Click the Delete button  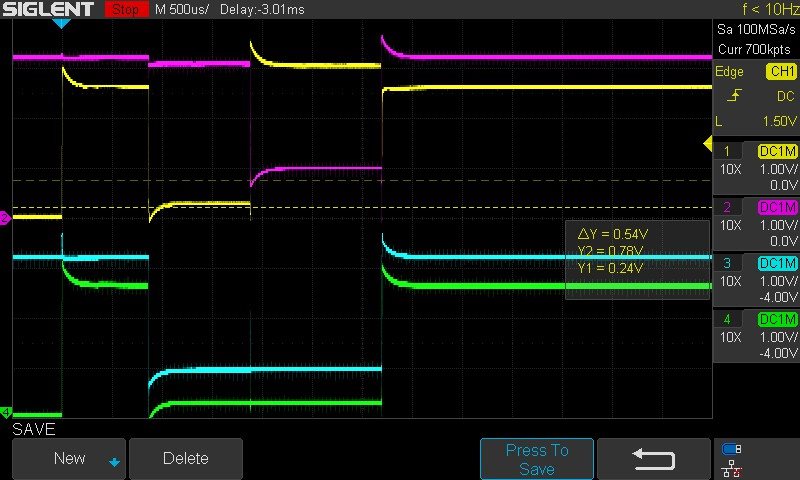(185, 459)
